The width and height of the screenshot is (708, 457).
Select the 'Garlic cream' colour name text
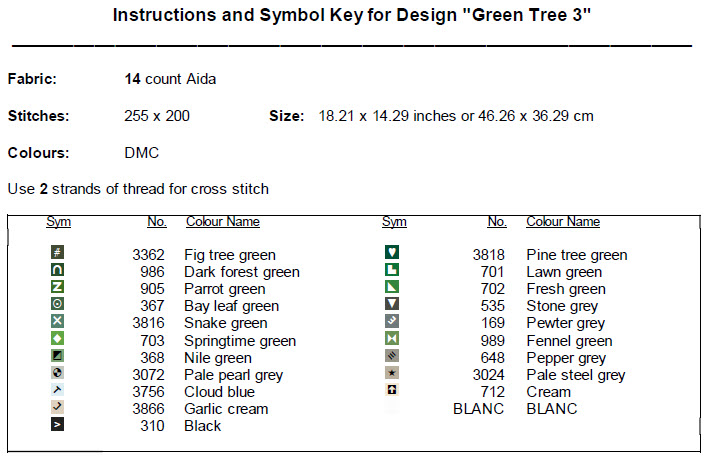pos(226,409)
